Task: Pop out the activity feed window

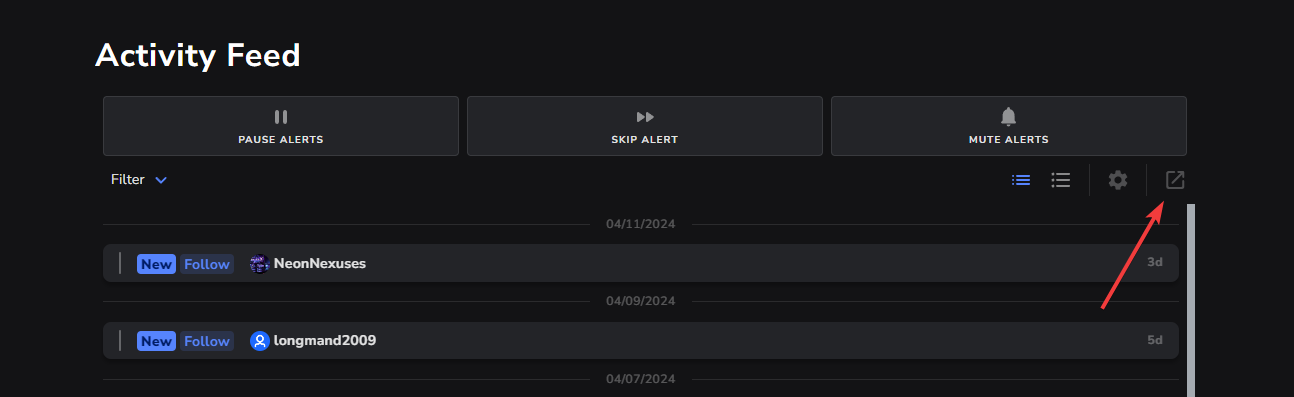Action: pos(1175,180)
